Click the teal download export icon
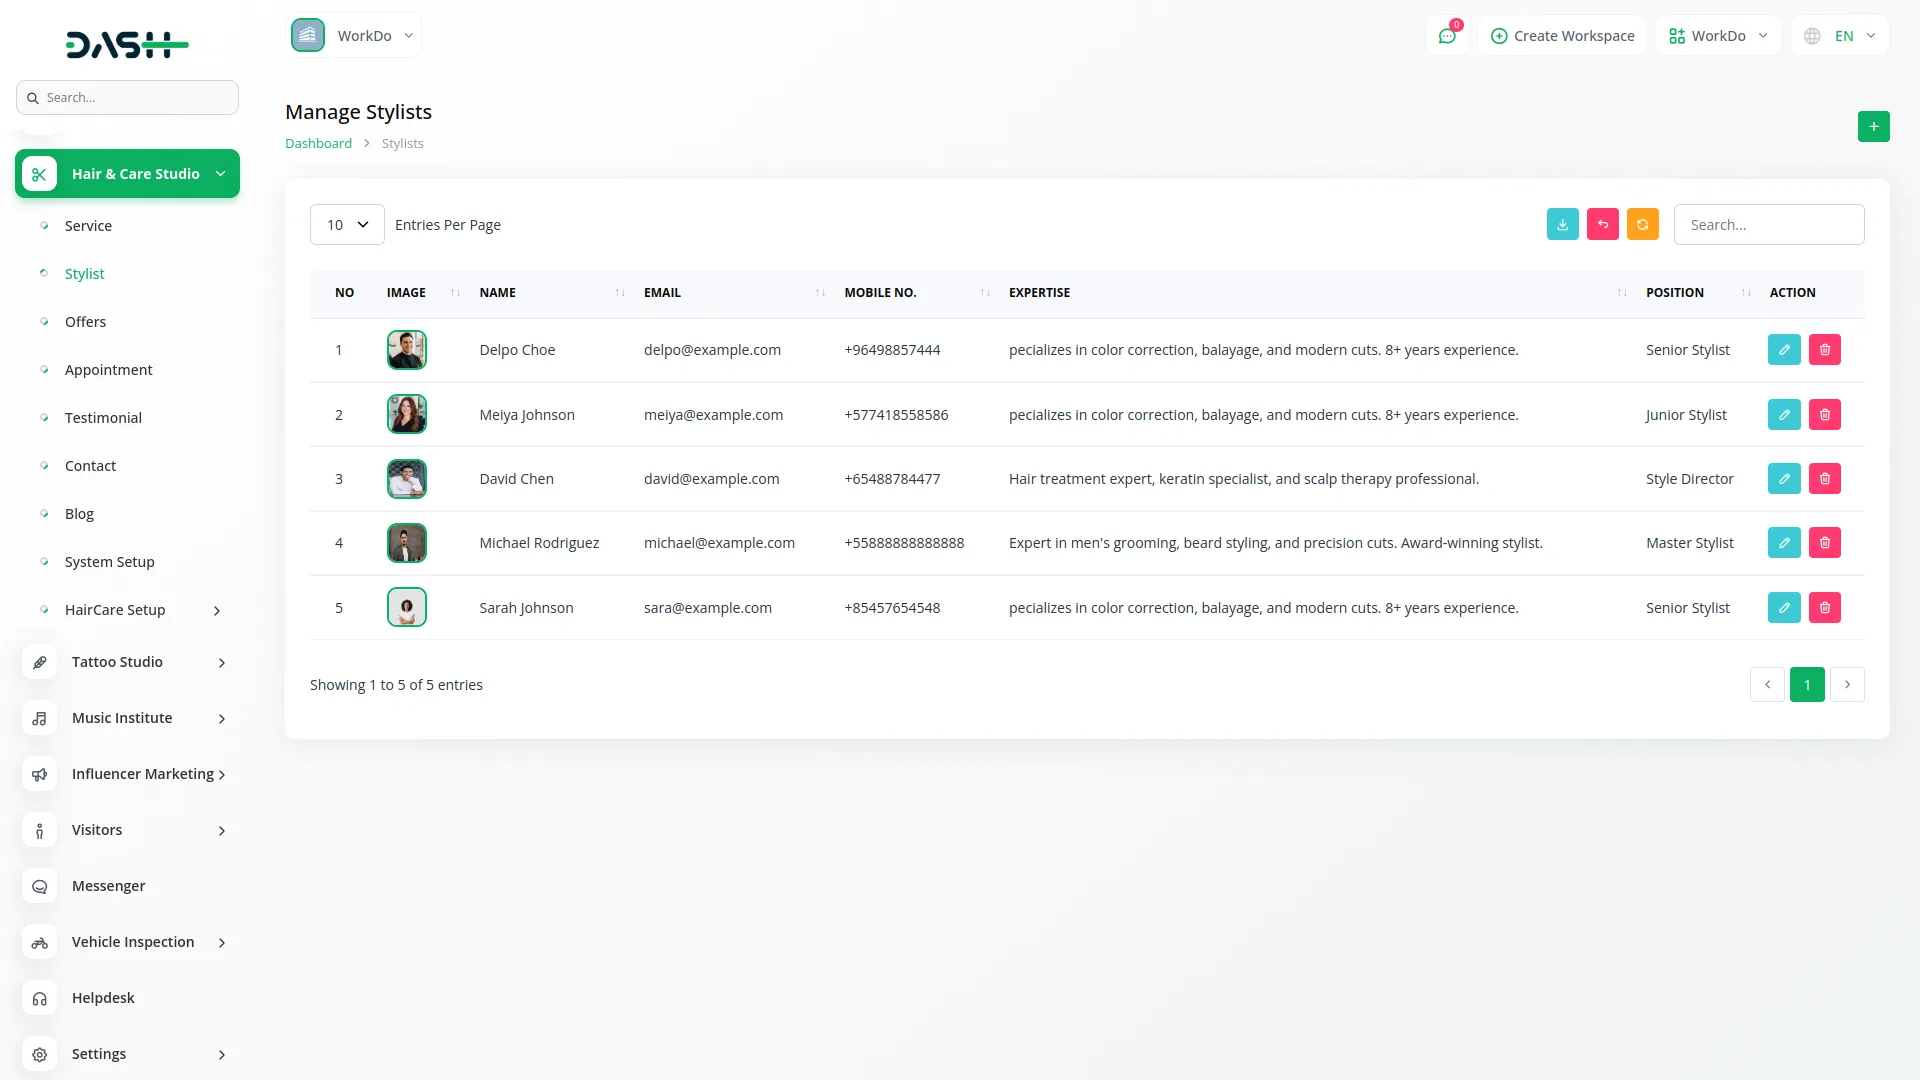Screen dimensions: 1920x1080 [1562, 225]
